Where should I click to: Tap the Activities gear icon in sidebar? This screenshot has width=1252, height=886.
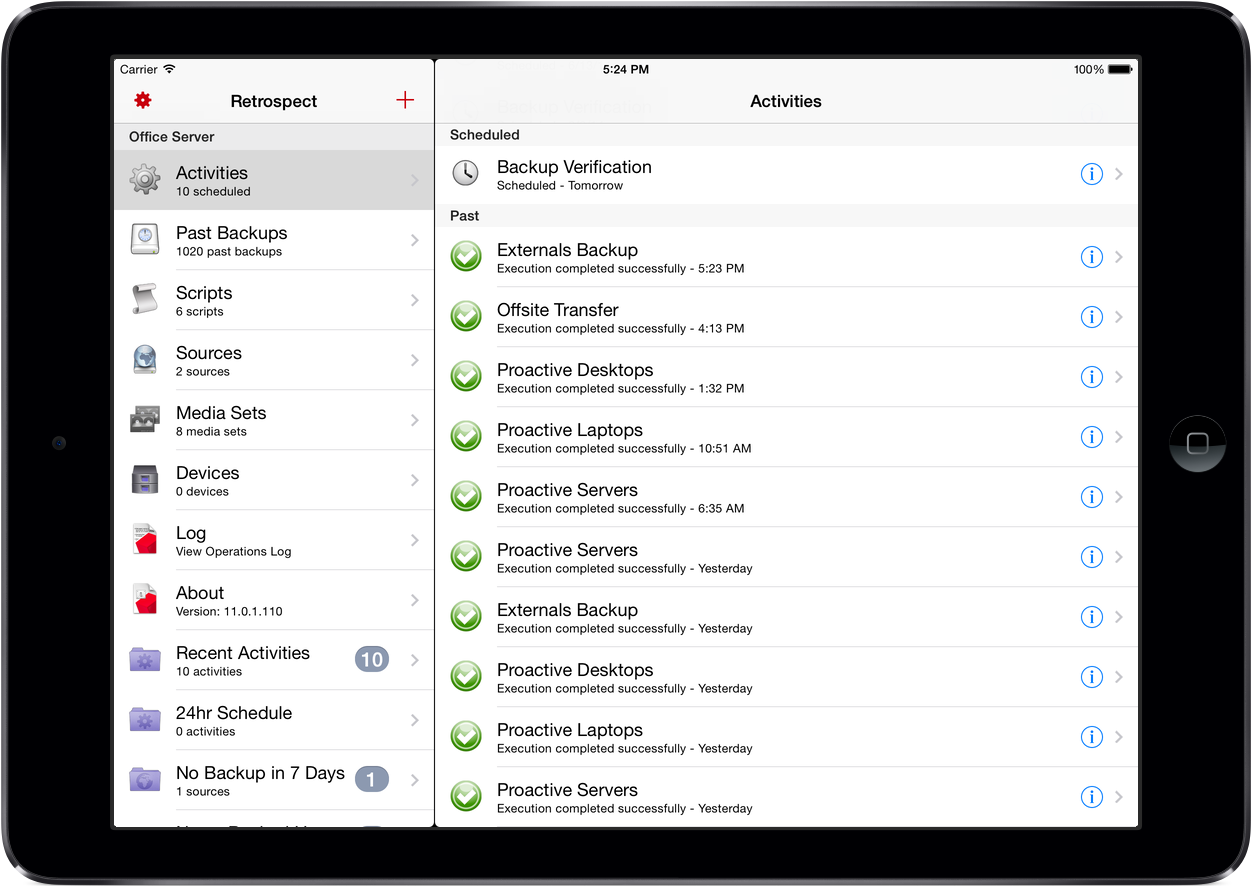[x=145, y=180]
